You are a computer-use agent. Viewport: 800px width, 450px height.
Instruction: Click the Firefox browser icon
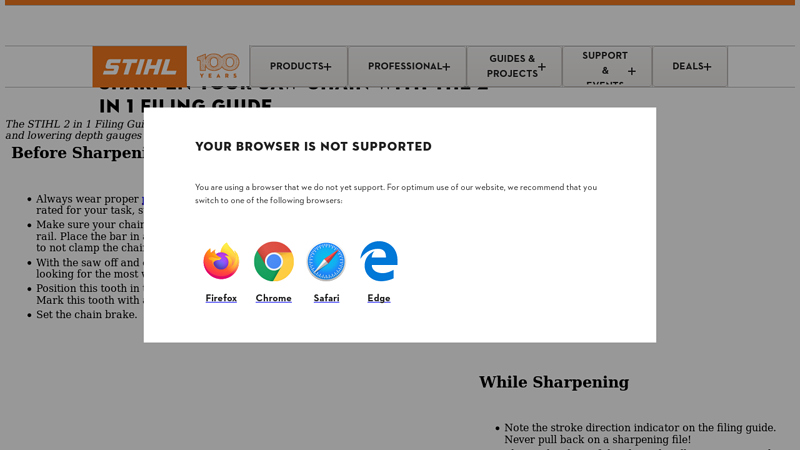[x=221, y=261]
